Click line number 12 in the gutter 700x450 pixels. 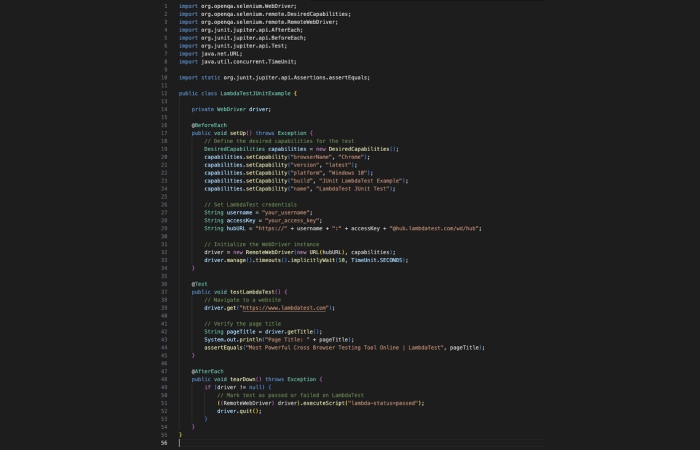[x=164, y=93]
